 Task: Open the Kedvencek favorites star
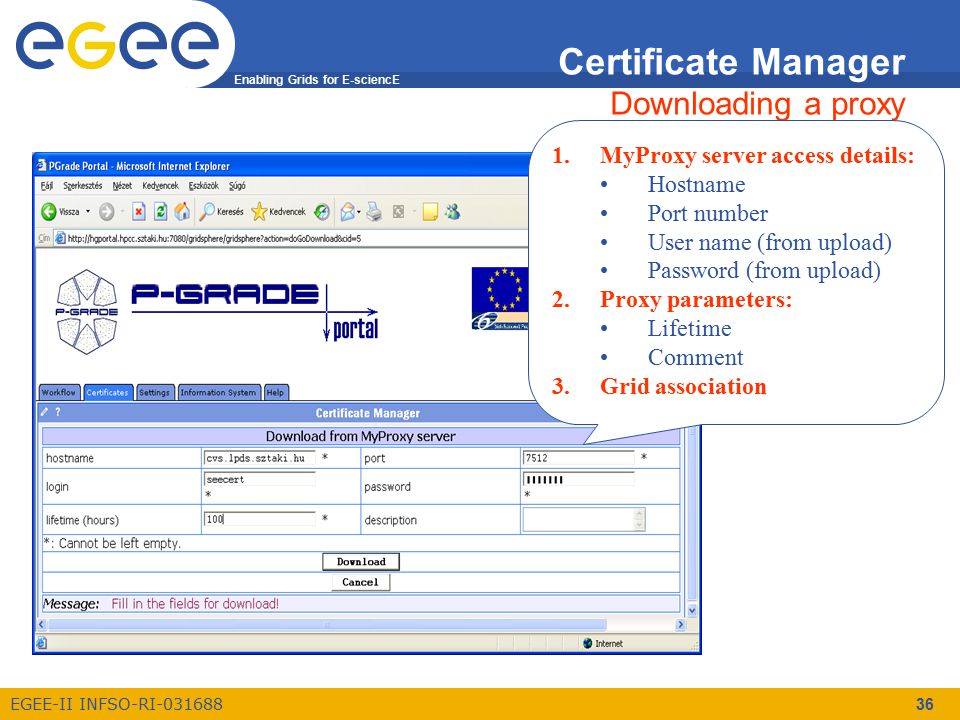pos(259,212)
